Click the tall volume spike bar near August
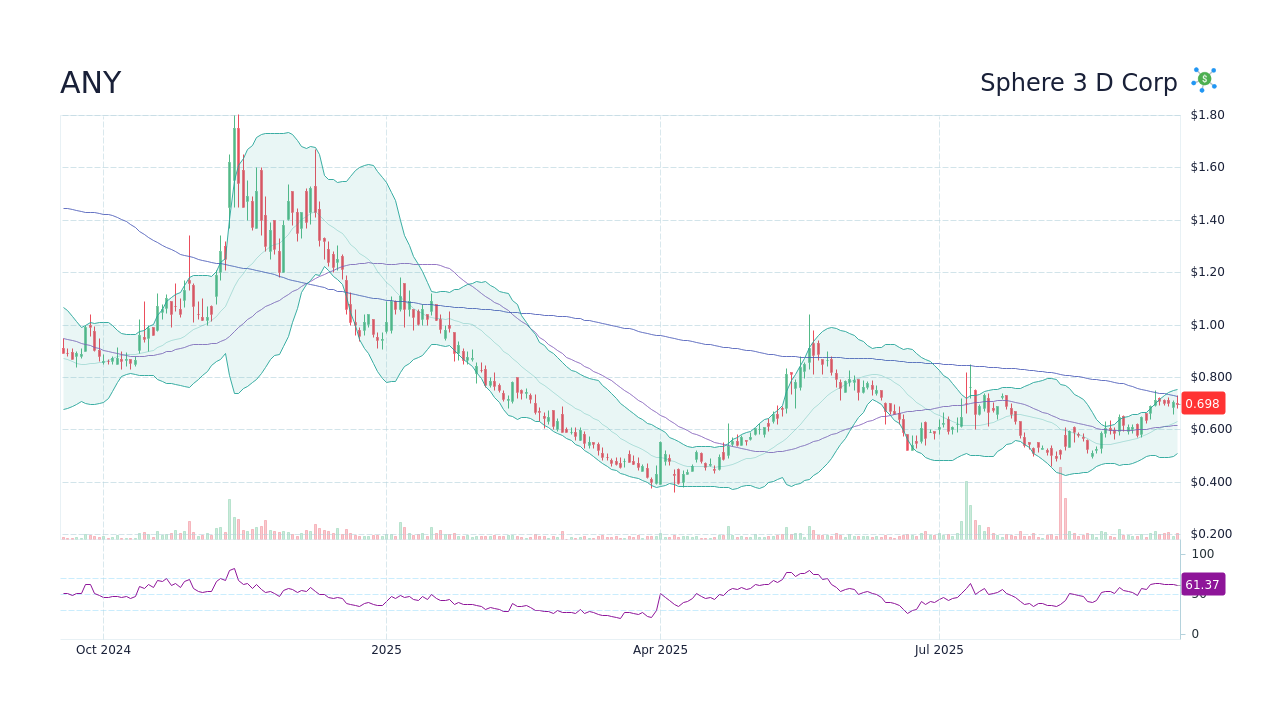 (x=1062, y=505)
